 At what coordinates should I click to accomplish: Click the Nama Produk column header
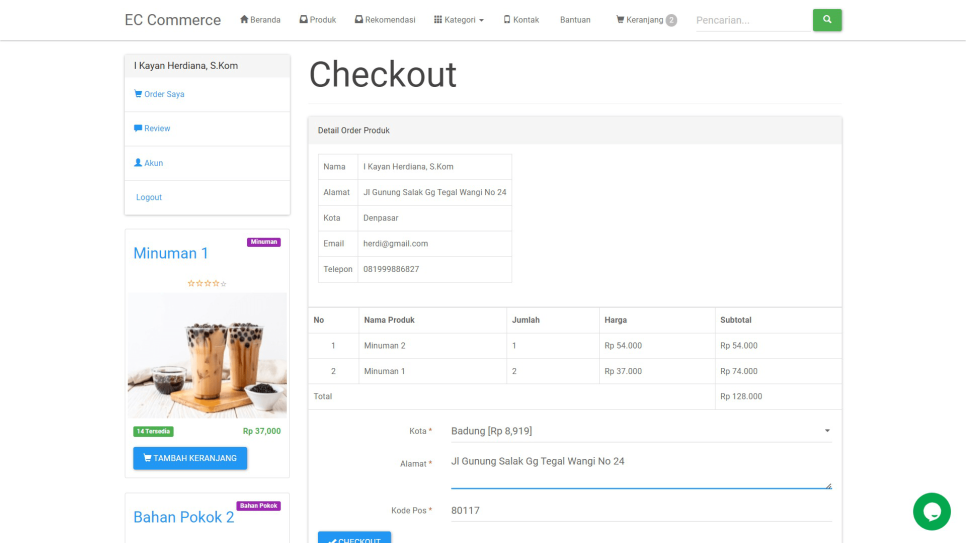[x=432, y=320]
